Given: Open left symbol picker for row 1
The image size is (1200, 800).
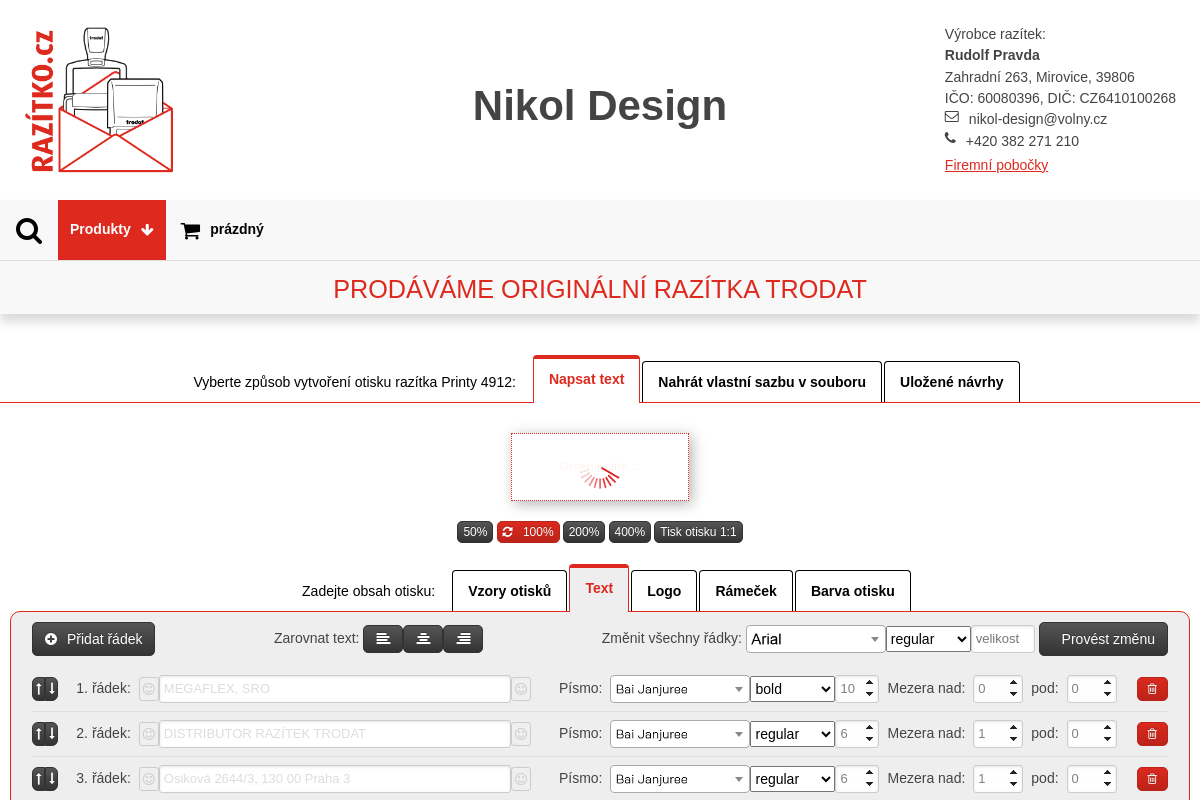Looking at the screenshot, I should [x=149, y=688].
